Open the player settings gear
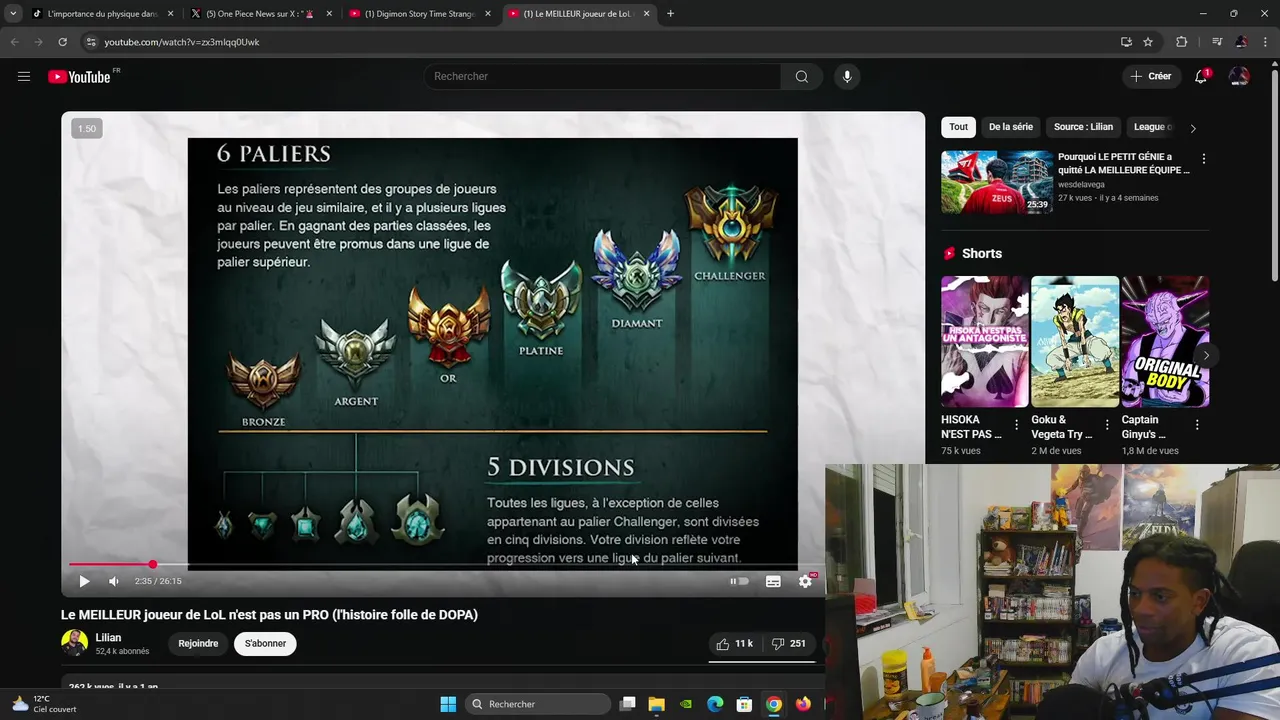Image resolution: width=1280 pixels, height=720 pixels. coord(806,581)
